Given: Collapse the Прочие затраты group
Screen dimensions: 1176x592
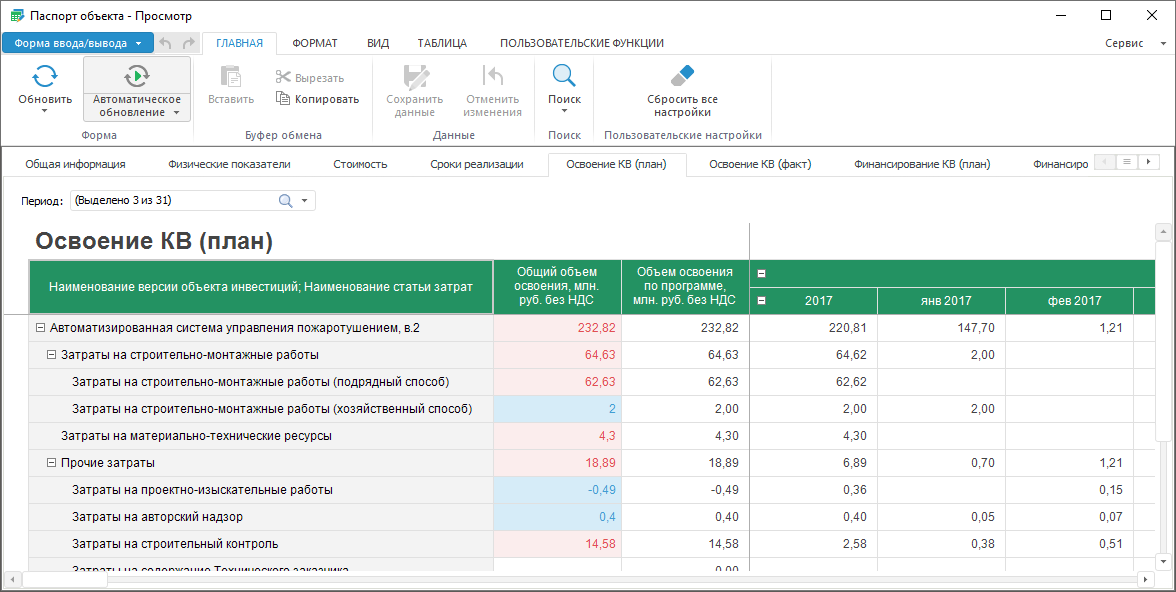Looking at the screenshot, I should pos(51,463).
